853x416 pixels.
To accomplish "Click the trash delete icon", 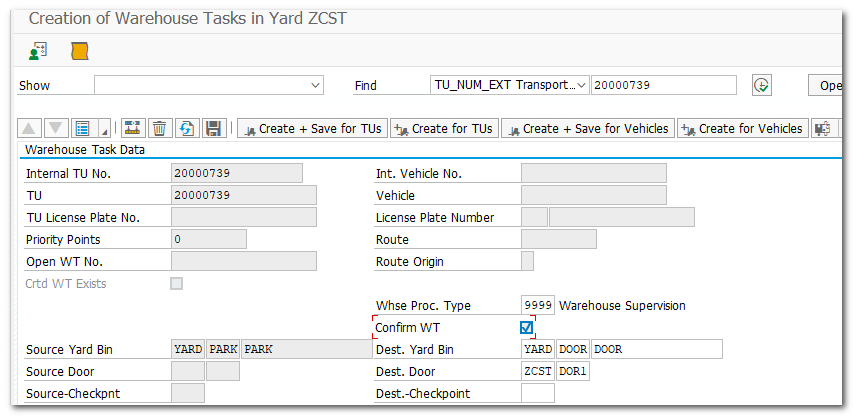I will click(x=159, y=128).
